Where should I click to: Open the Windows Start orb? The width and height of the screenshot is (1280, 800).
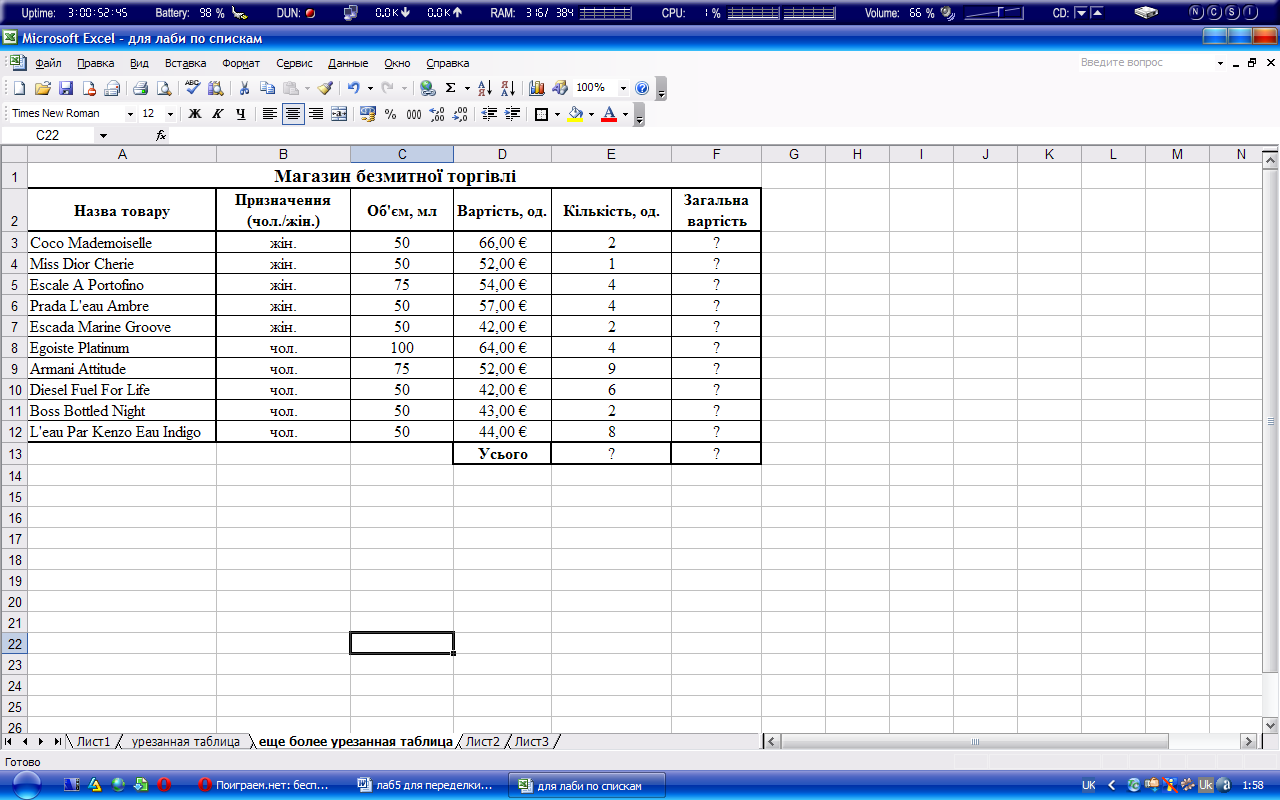click(26, 785)
